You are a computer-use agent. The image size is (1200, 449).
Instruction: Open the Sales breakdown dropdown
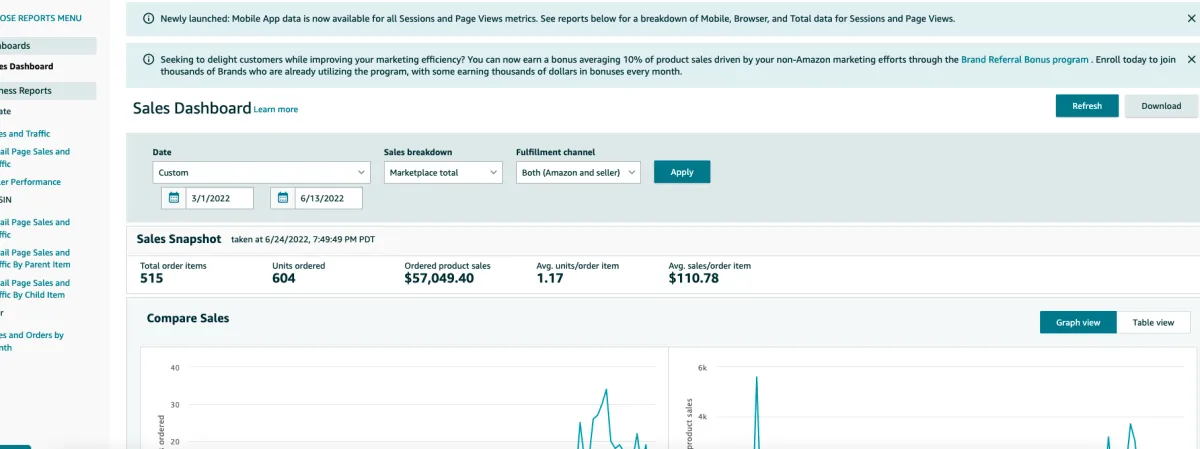pos(443,172)
